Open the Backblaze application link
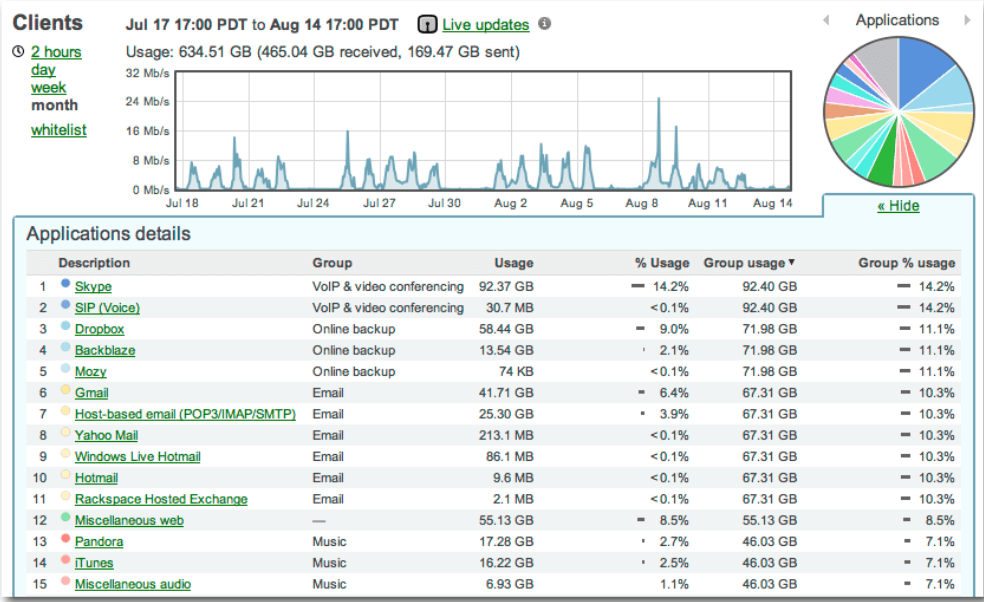This screenshot has height=602, width=984. pos(105,351)
